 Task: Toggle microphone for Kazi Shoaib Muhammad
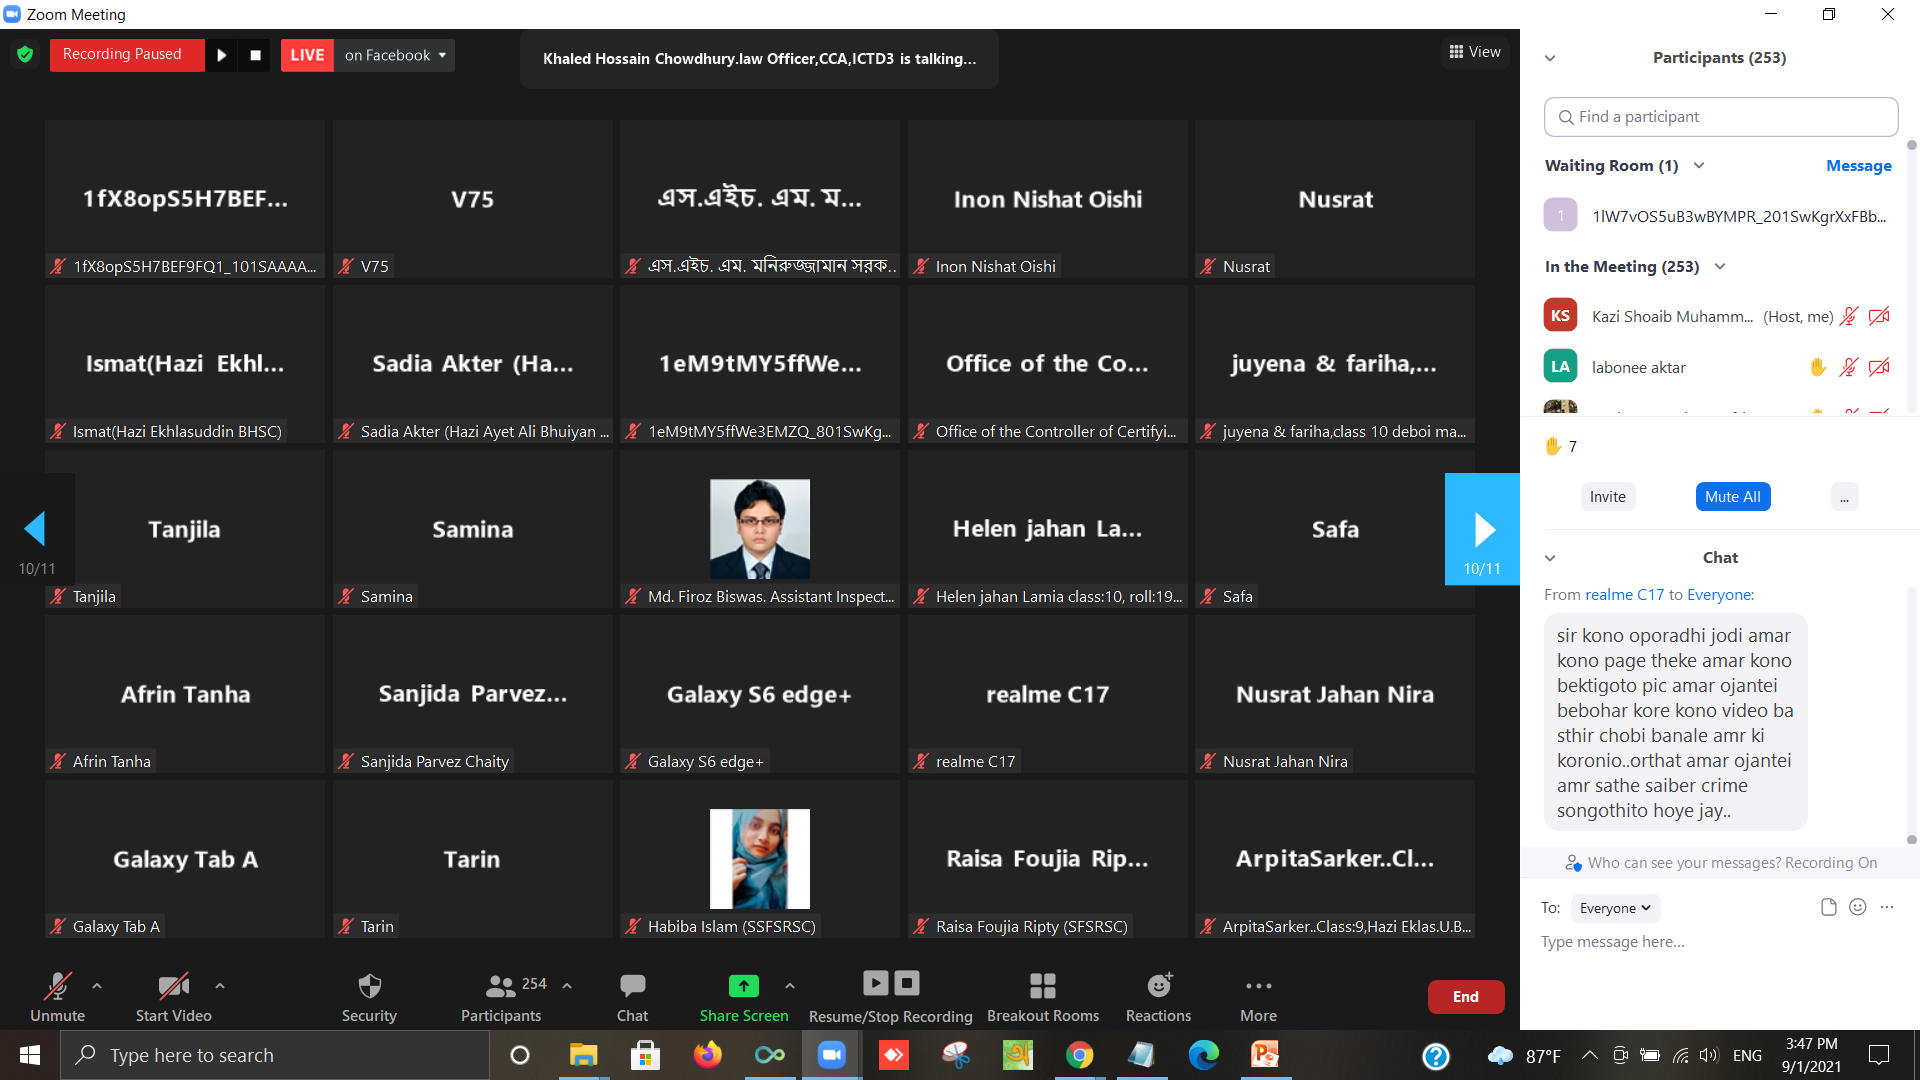point(1849,317)
